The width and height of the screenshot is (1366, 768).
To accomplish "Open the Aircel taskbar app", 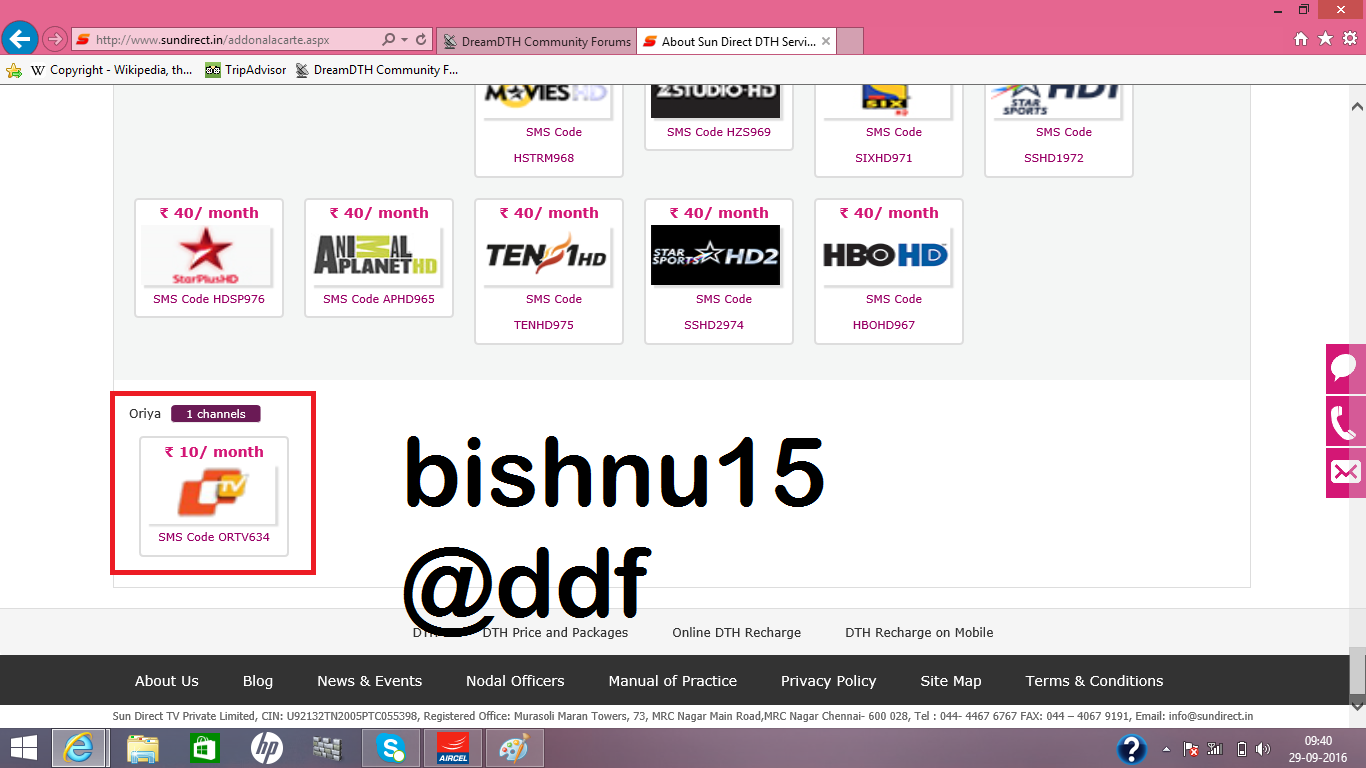I will [x=453, y=748].
